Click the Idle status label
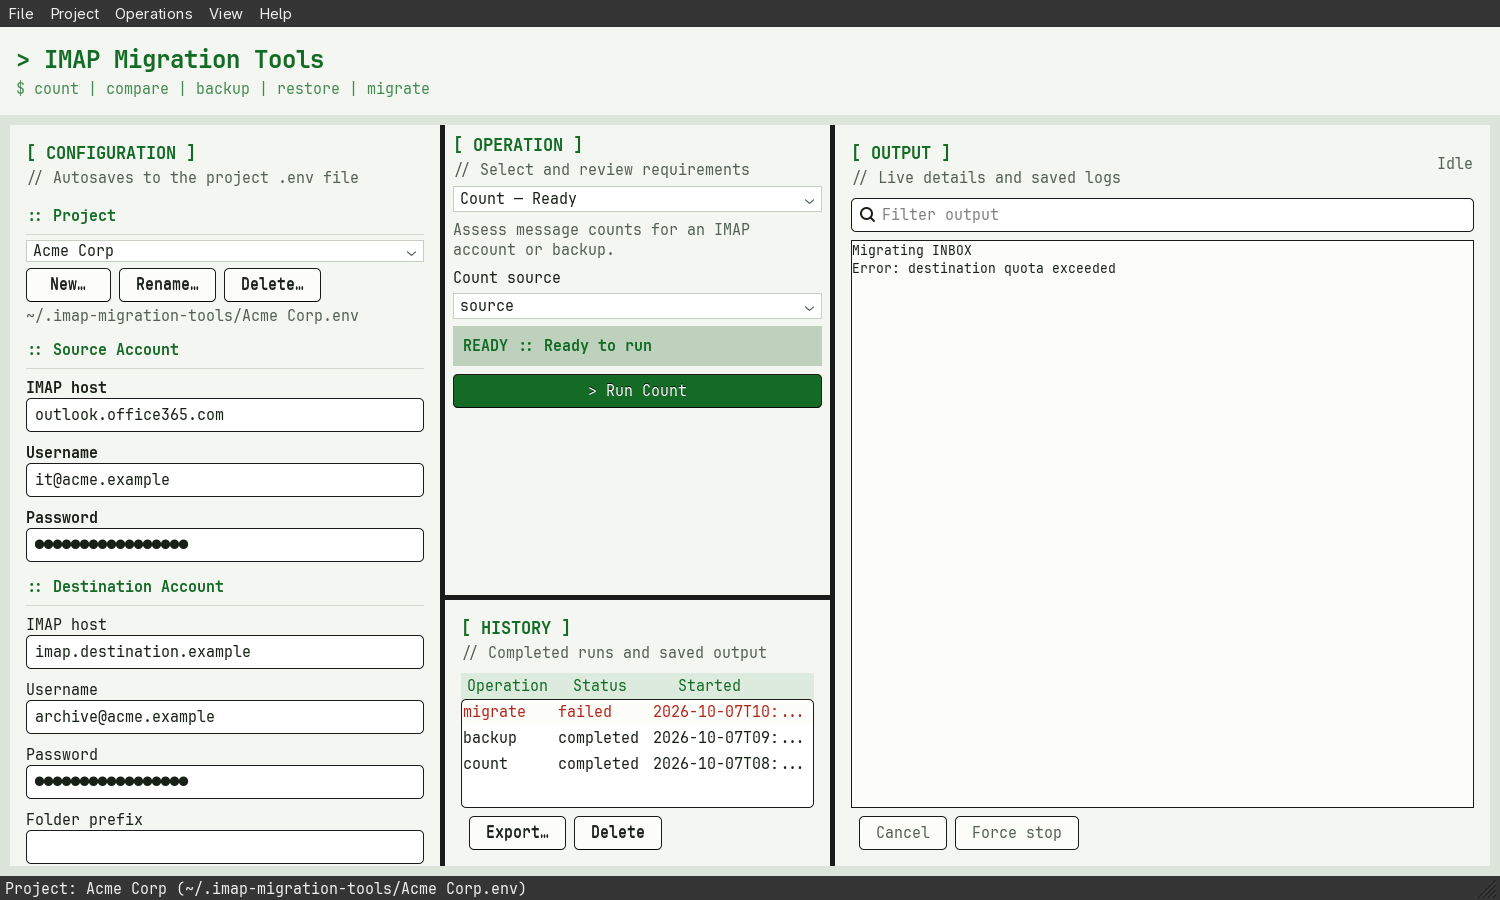 coord(1455,164)
